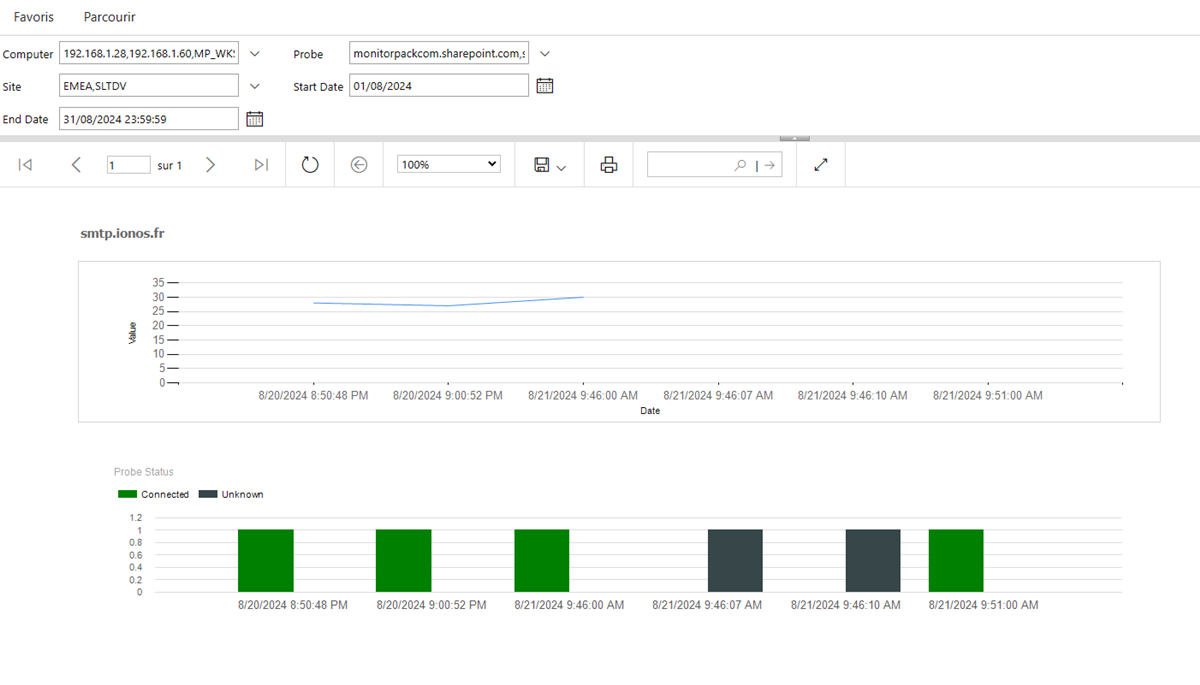Expand the Probe parameter dropdown
This screenshot has height=685, width=1200.
(x=544, y=54)
